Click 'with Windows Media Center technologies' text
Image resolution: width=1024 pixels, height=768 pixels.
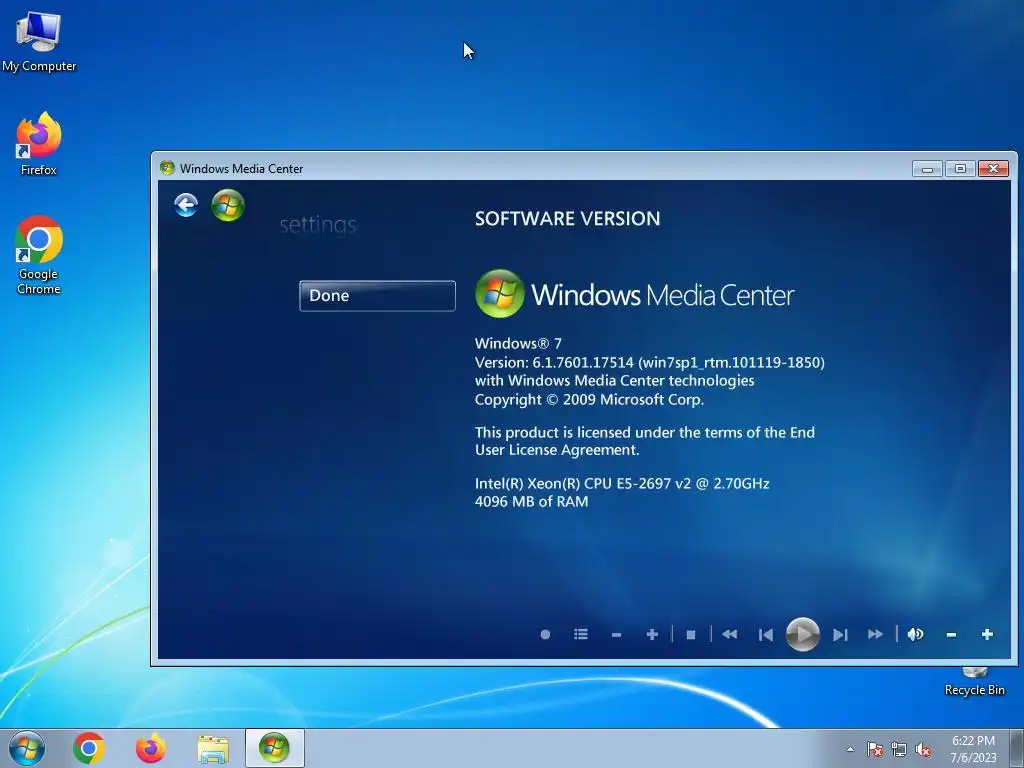click(x=615, y=381)
